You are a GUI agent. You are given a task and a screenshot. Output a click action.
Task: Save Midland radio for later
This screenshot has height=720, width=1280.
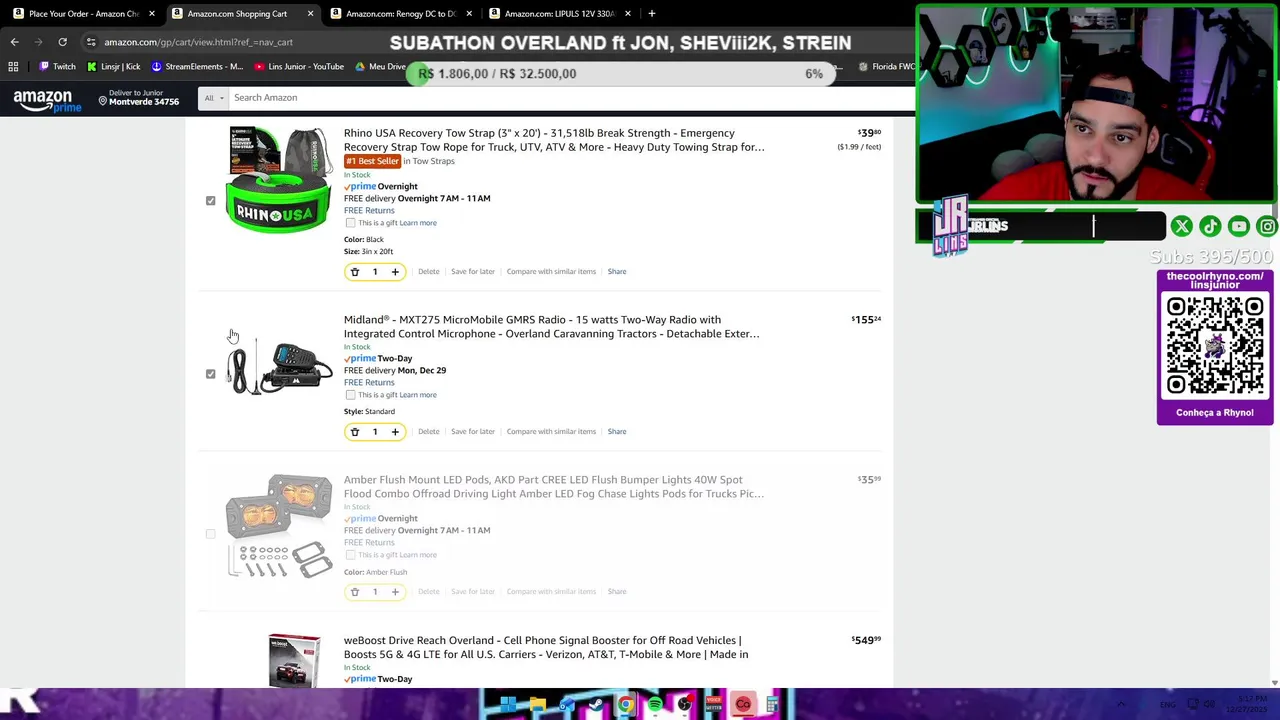pos(472,432)
